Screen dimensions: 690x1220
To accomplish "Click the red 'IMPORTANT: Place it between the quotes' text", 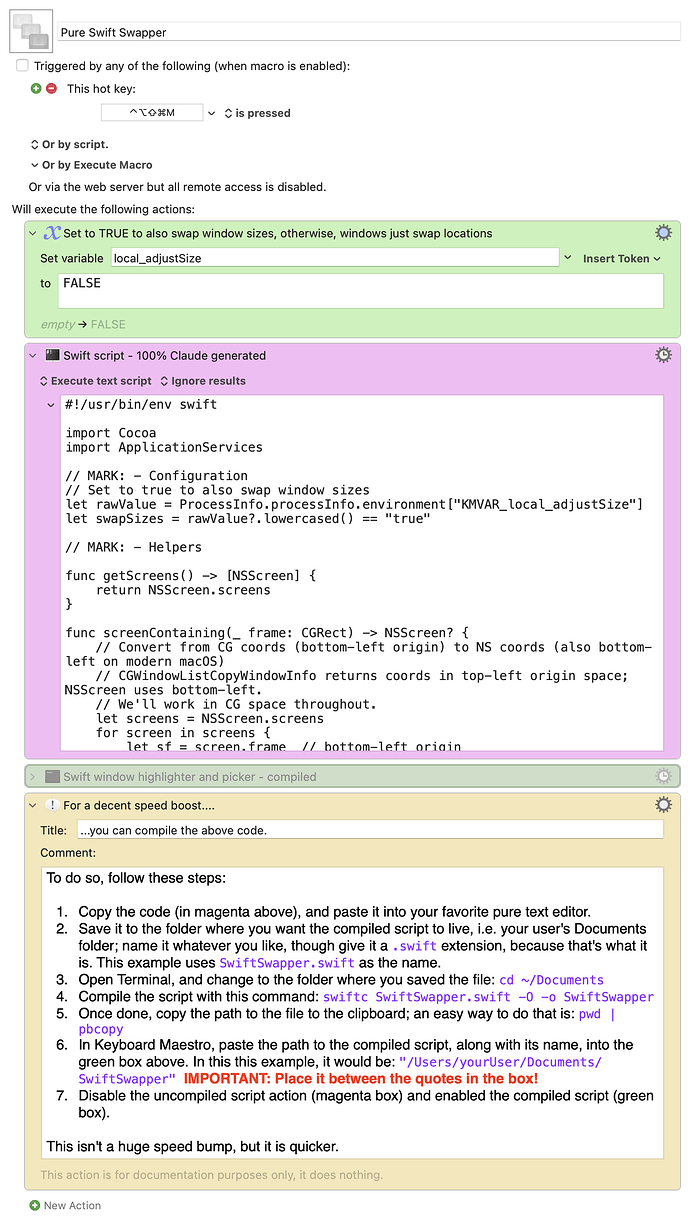I will (x=361, y=1078).
